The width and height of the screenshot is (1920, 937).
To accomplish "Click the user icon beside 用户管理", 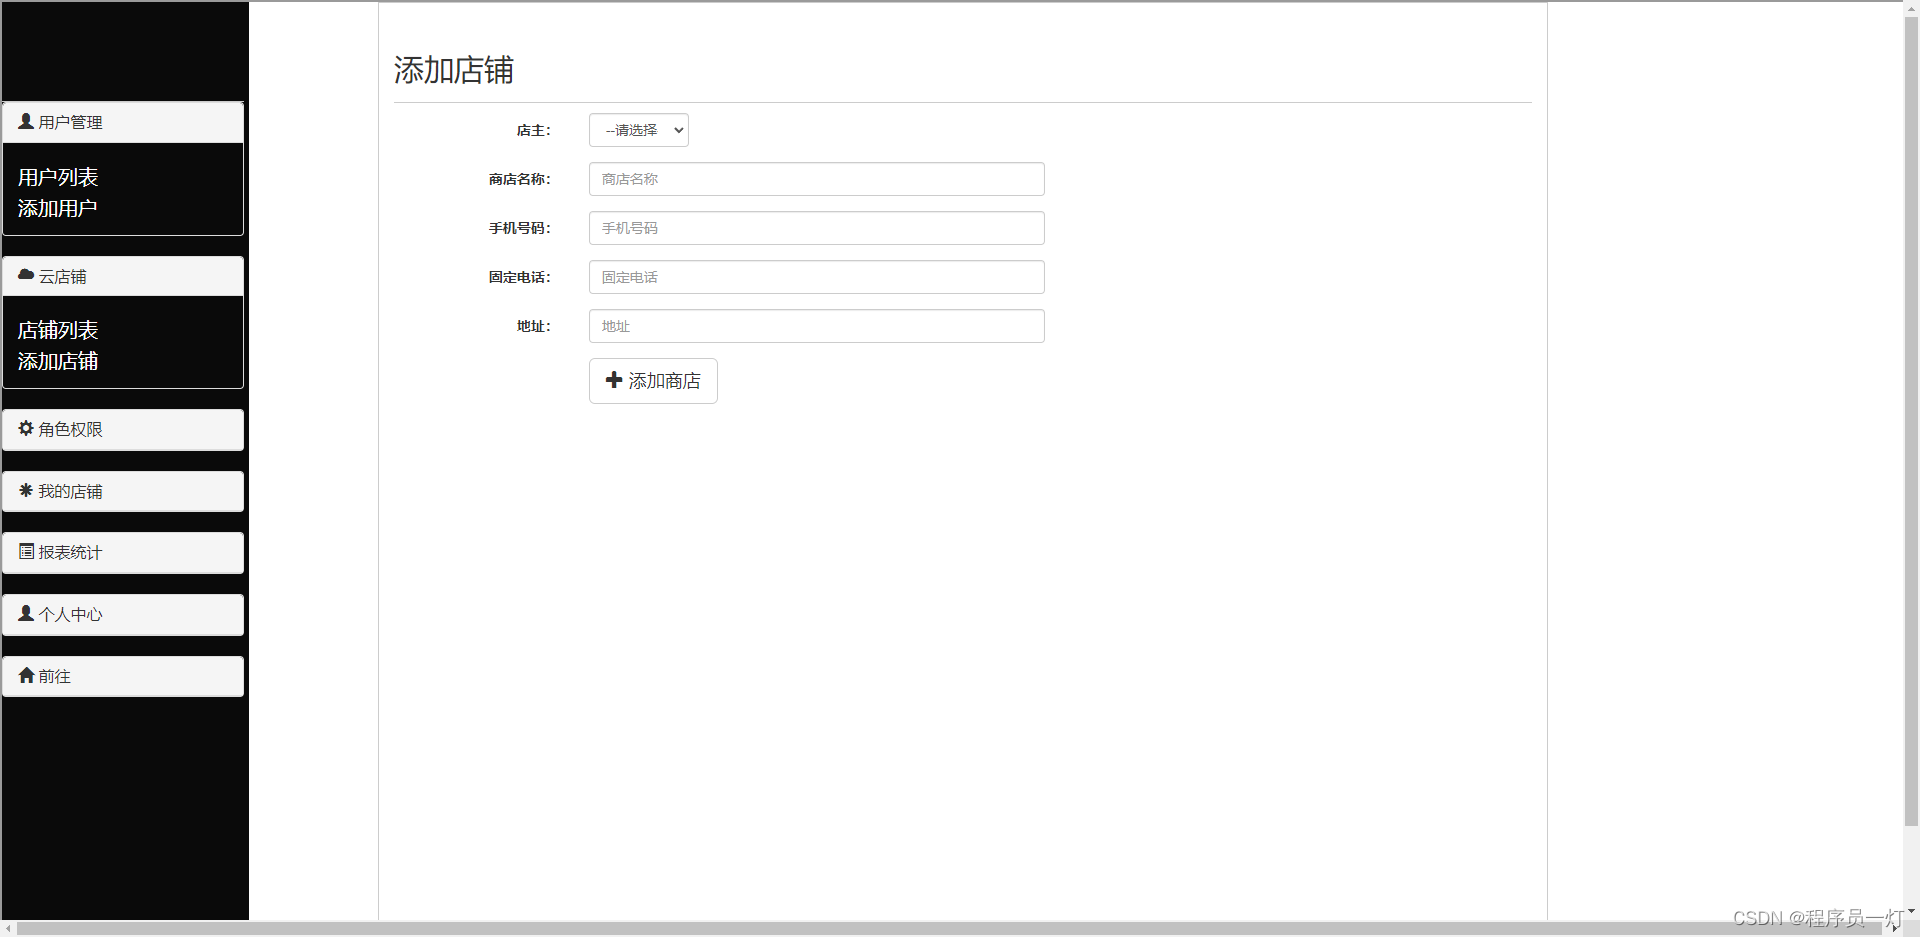I will pyautogui.click(x=26, y=121).
